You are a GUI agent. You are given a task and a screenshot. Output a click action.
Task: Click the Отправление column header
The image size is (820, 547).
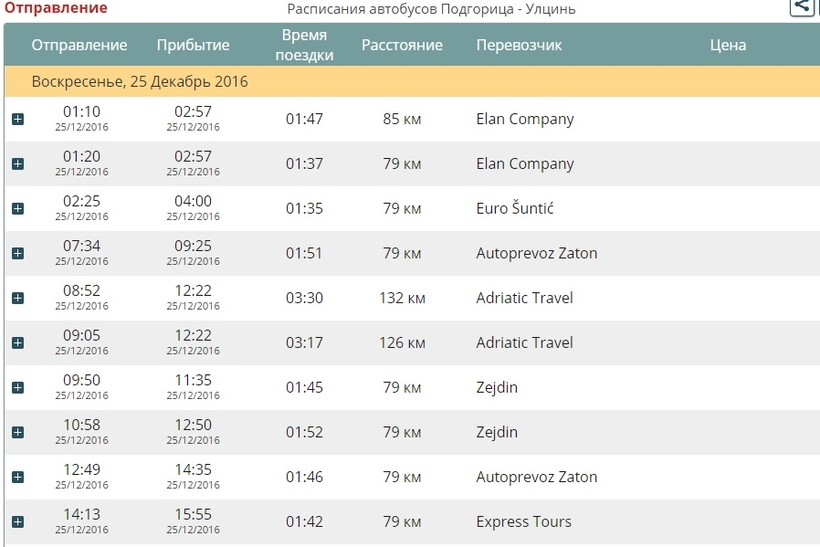(79, 45)
